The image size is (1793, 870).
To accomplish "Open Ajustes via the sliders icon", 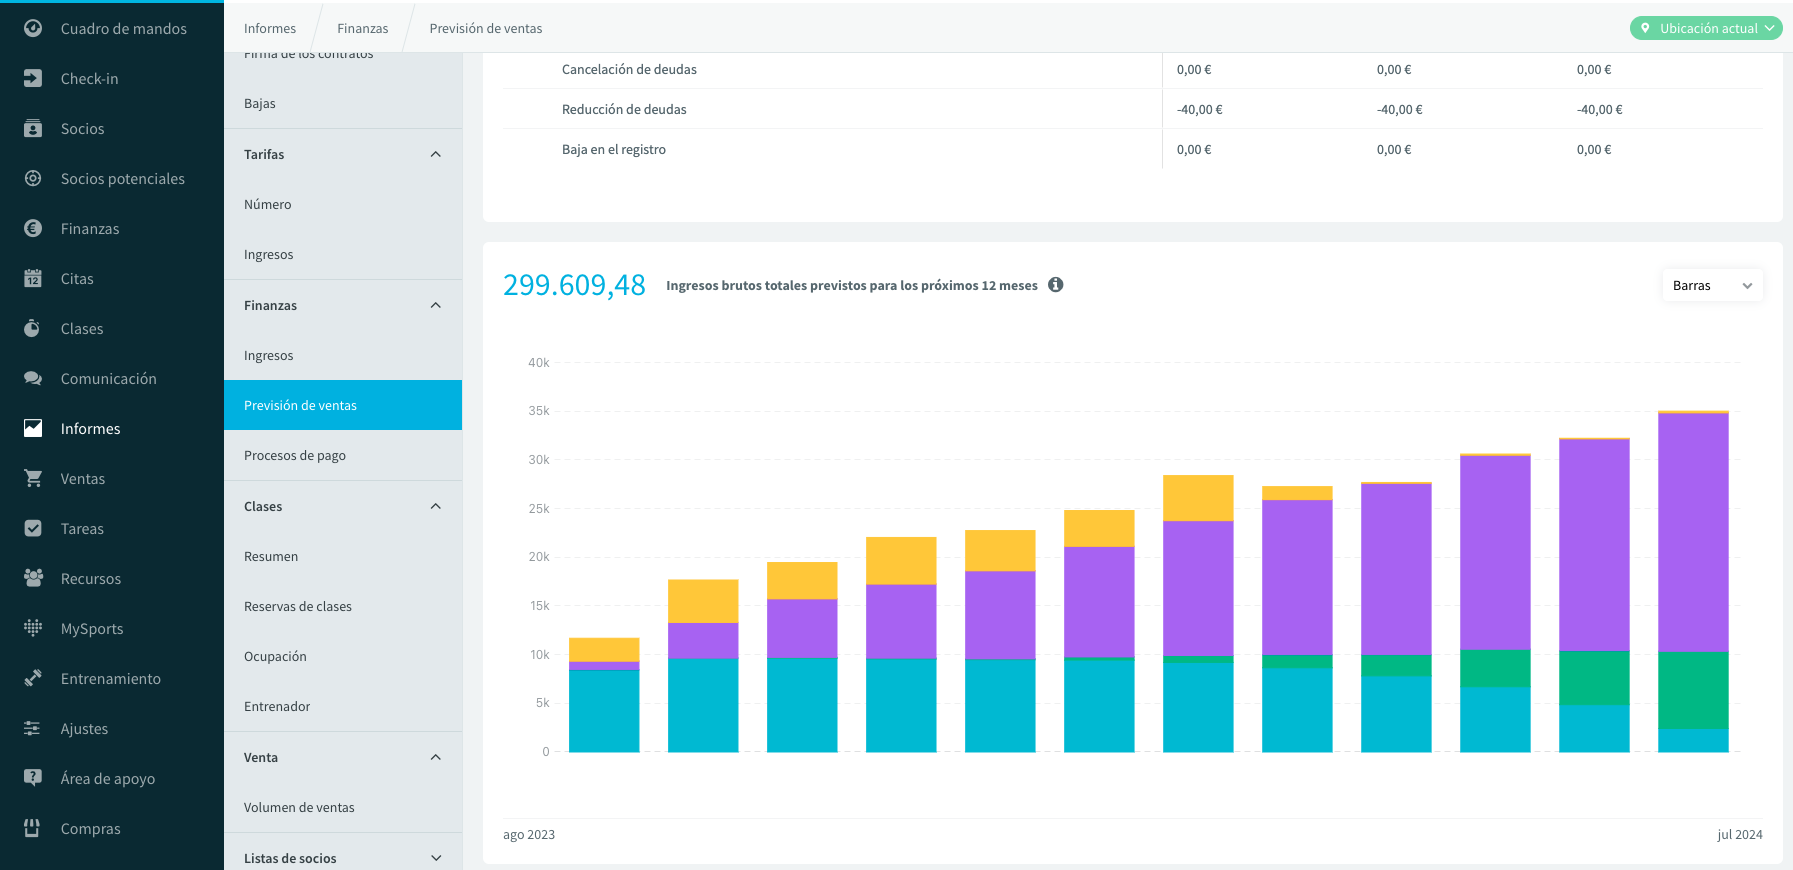I will pos(33,728).
